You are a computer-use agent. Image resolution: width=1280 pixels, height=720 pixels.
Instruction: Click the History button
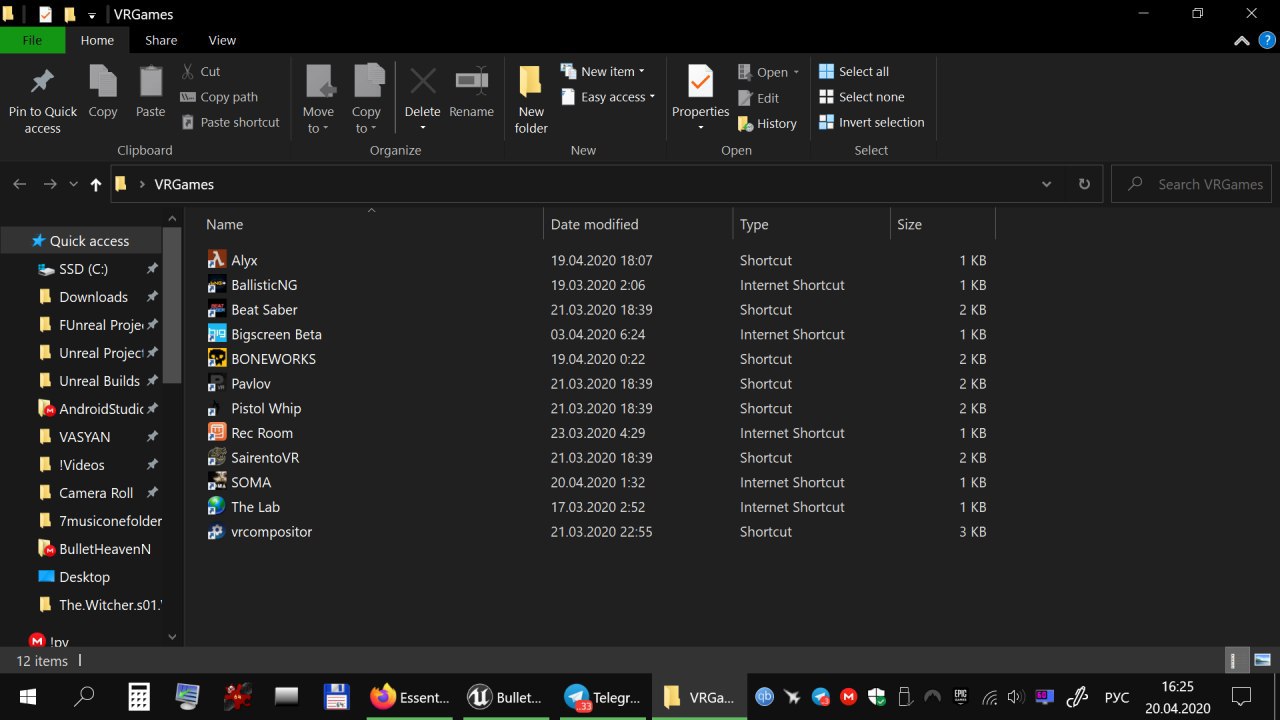tap(767, 123)
